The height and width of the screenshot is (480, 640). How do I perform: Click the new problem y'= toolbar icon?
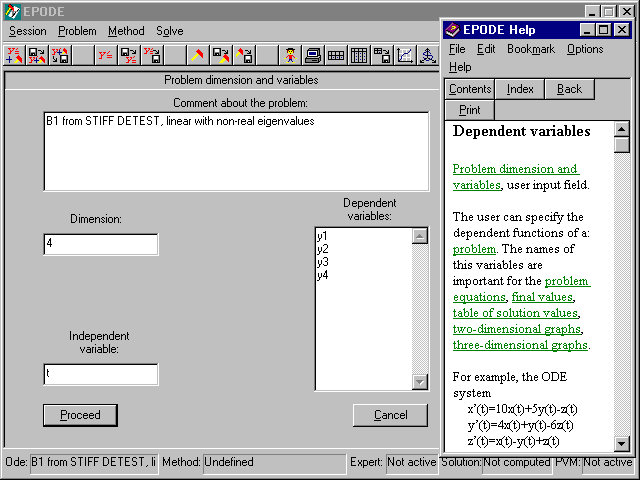(x=105, y=56)
